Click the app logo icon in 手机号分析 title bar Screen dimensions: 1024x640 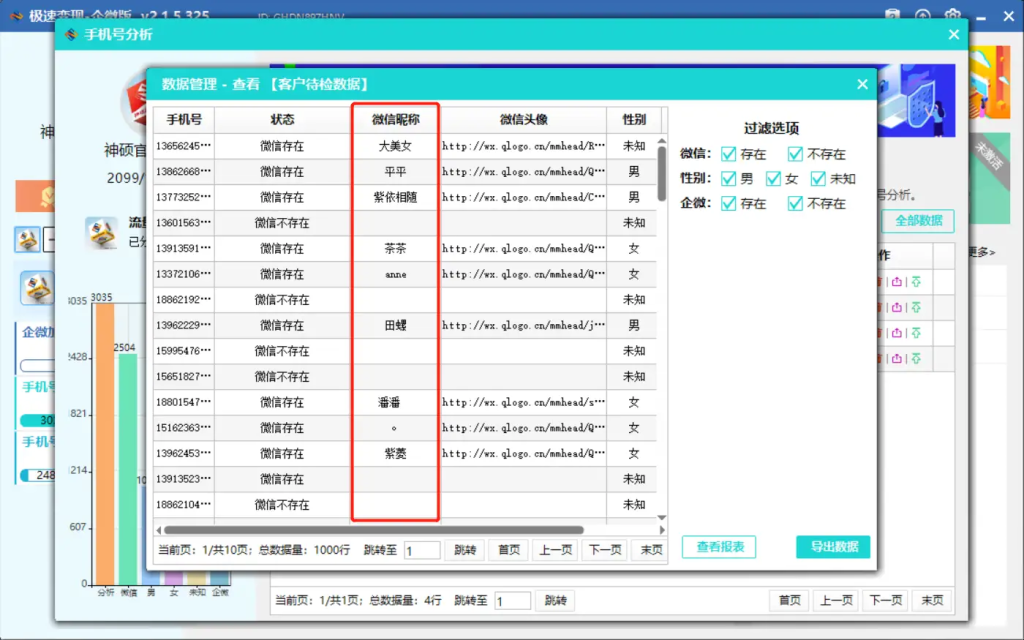tap(70, 33)
